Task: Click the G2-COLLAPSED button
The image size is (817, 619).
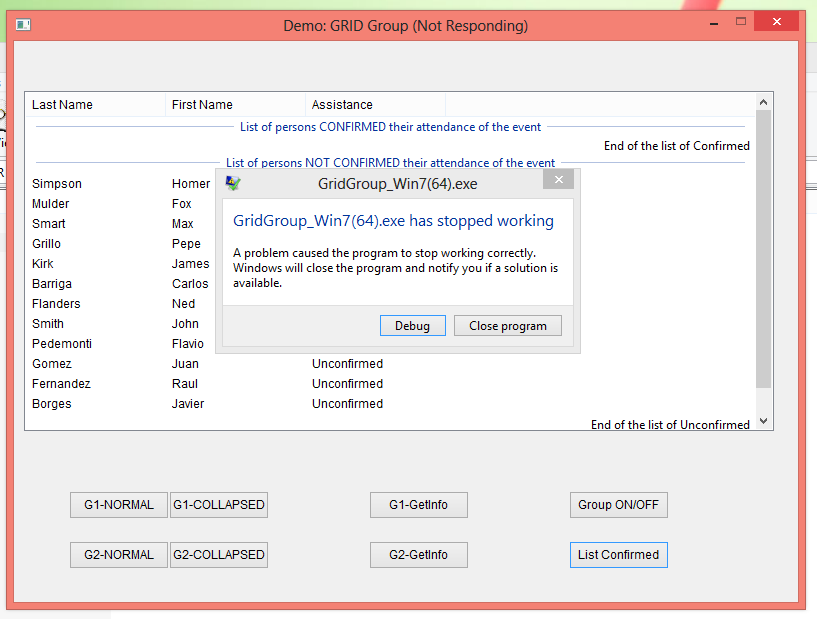Action: pyautogui.click(x=219, y=555)
